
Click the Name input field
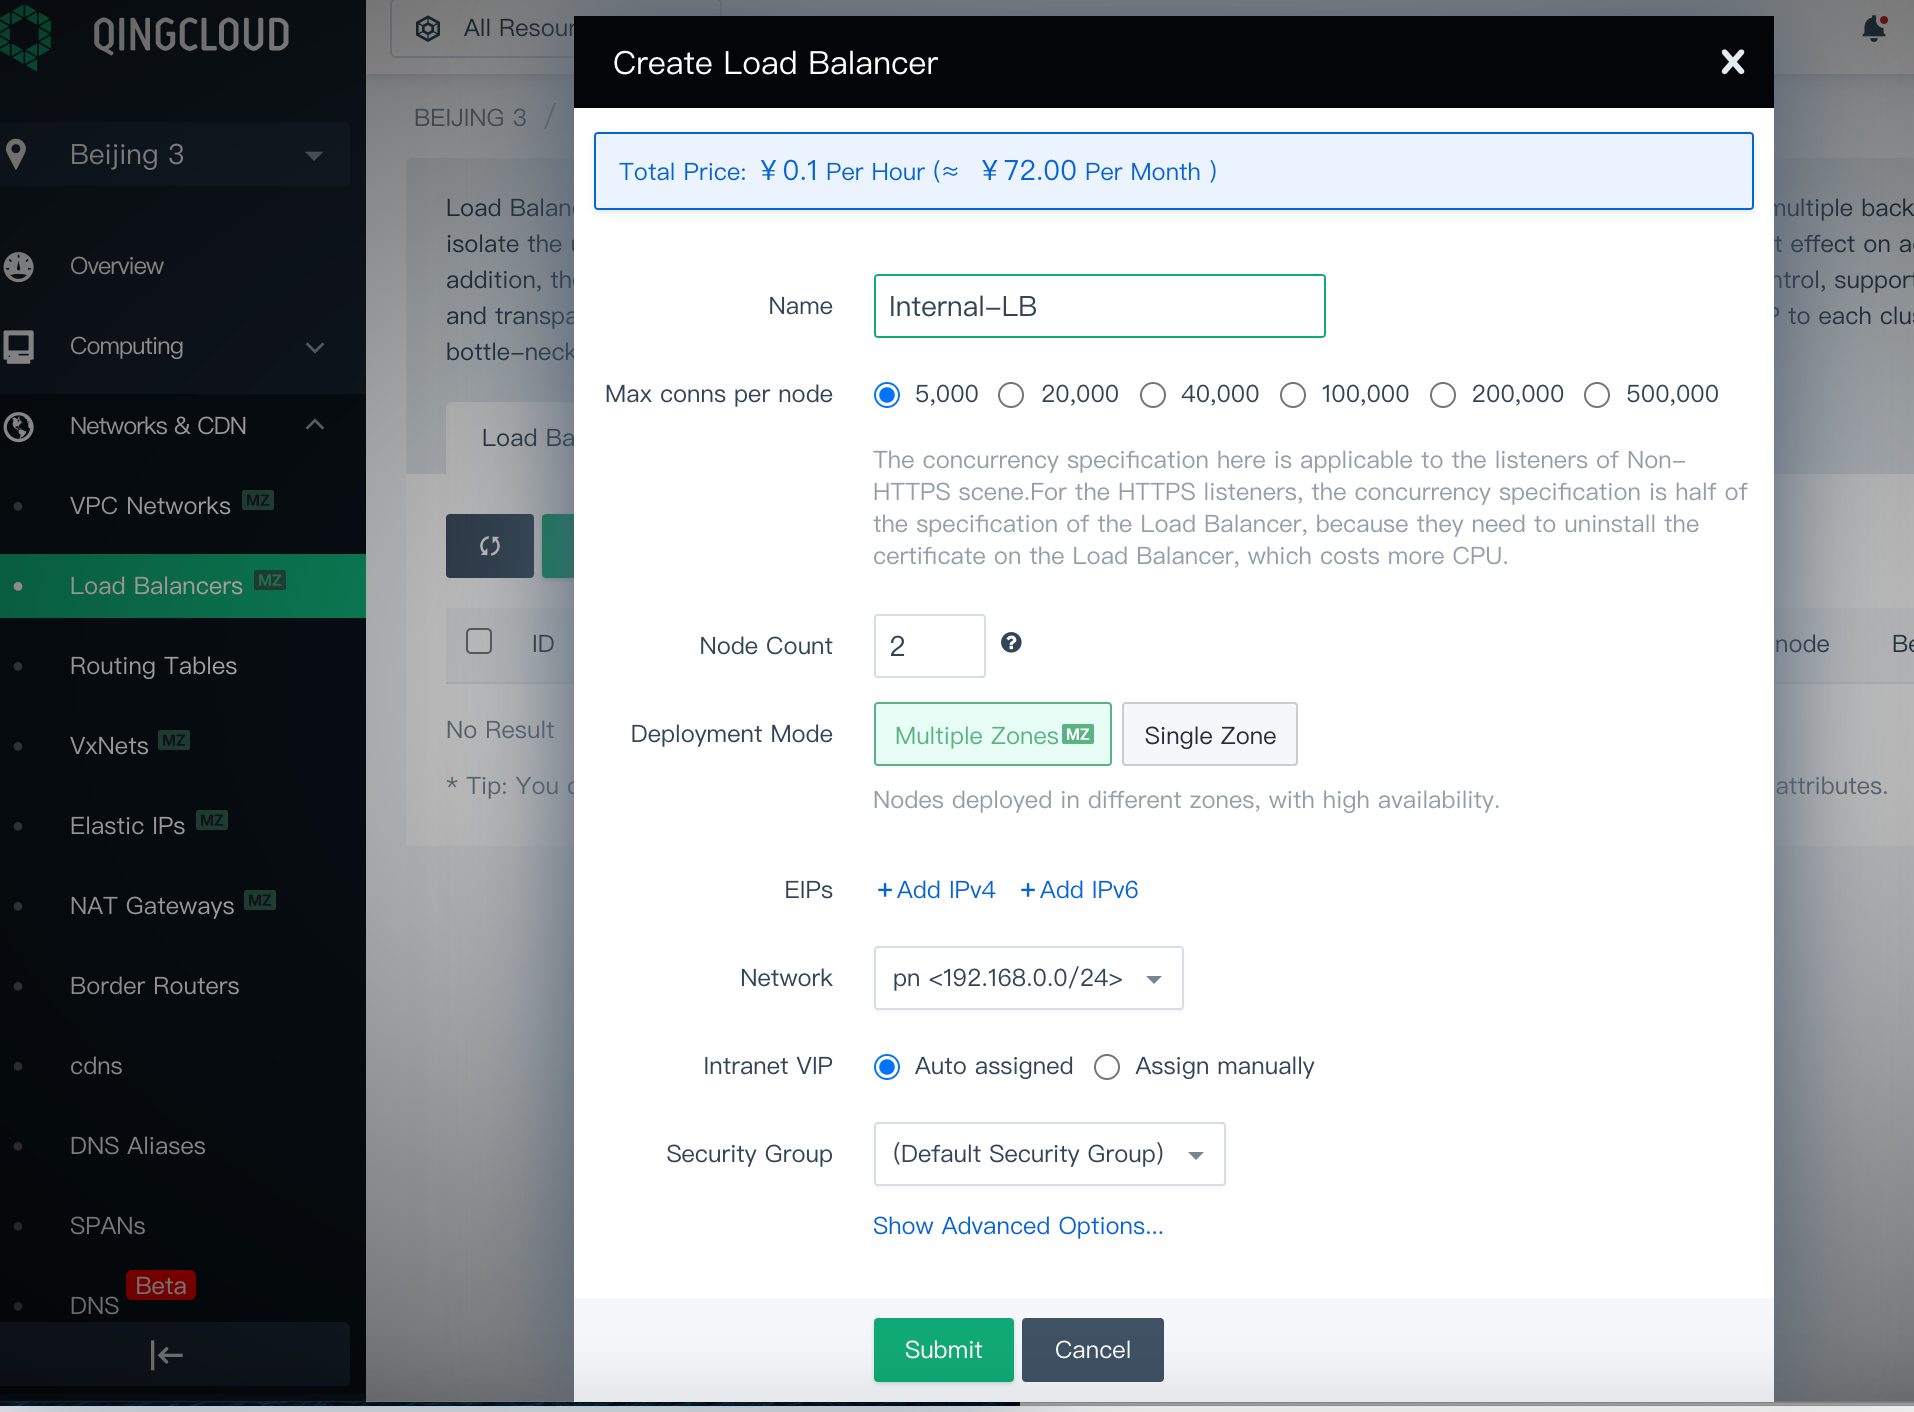point(1099,306)
